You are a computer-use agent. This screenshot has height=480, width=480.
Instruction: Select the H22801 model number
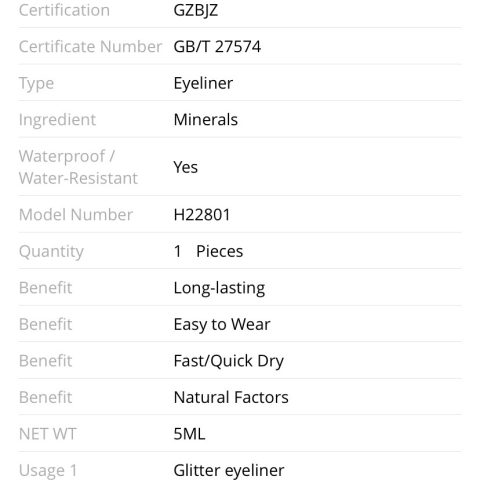tap(202, 215)
